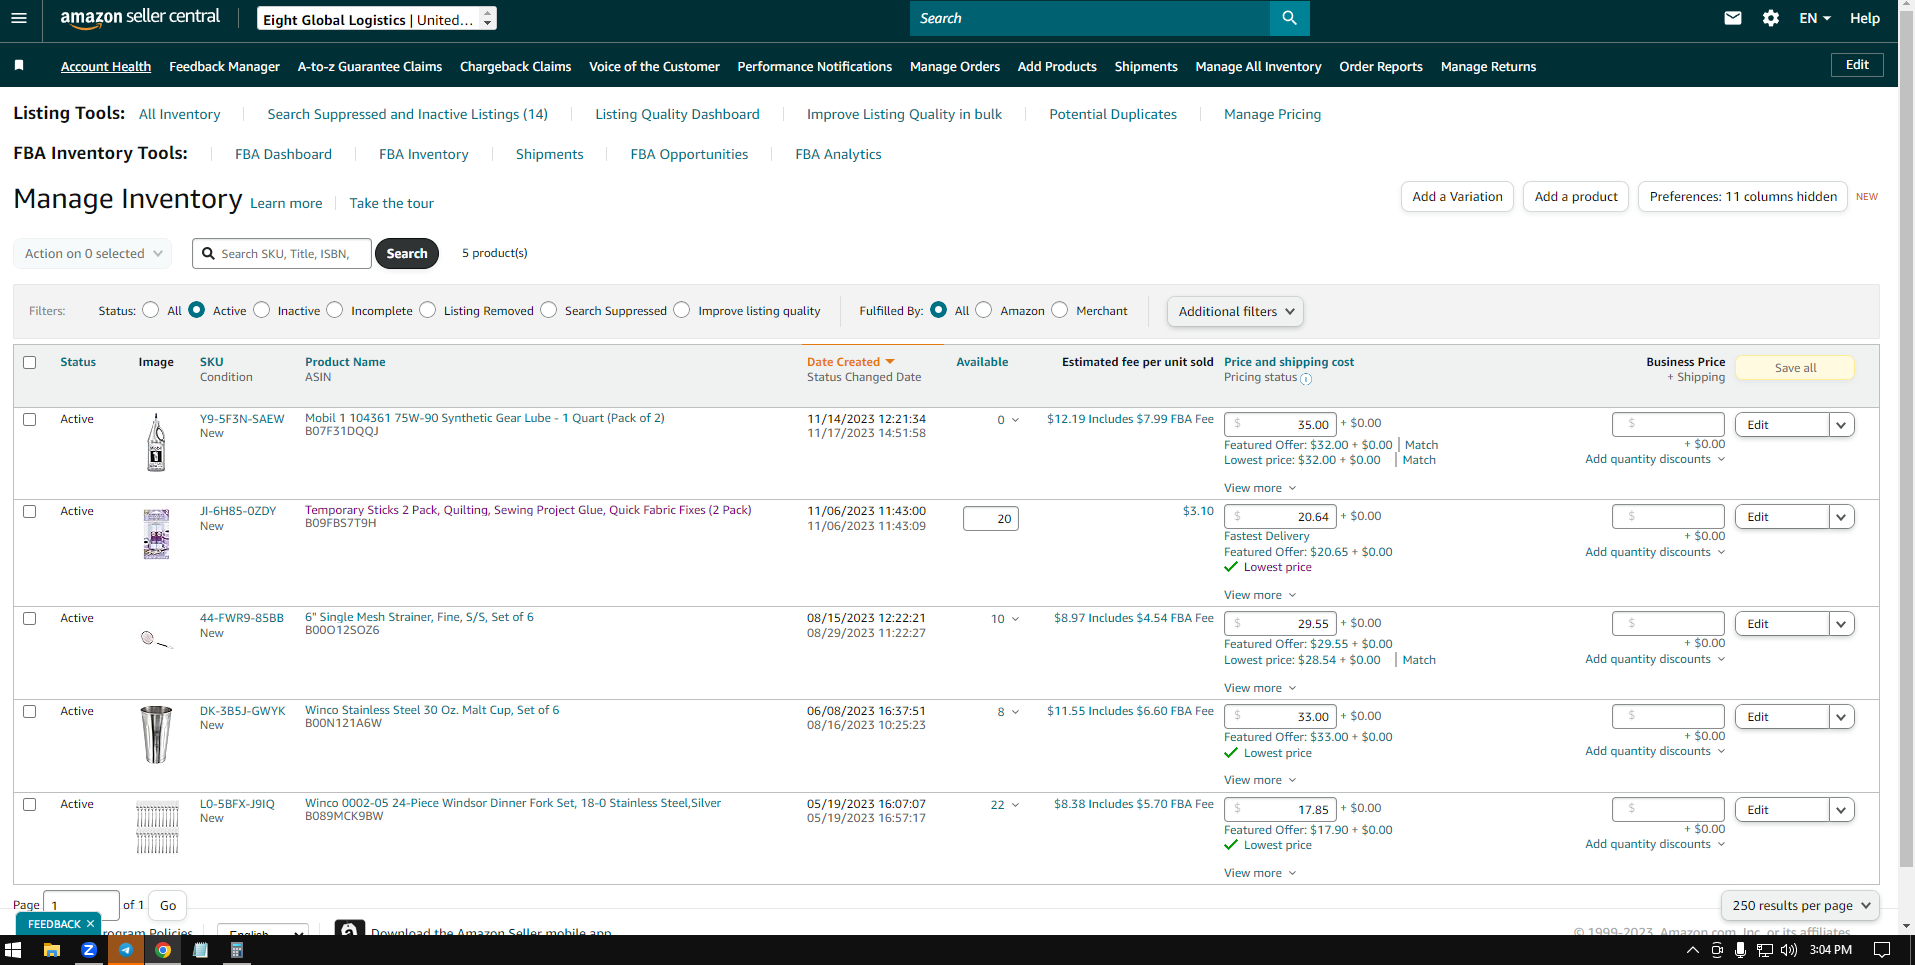Open the Action on 0 selected dropdown
Image resolution: width=1915 pixels, height=965 pixels.
[x=93, y=254]
